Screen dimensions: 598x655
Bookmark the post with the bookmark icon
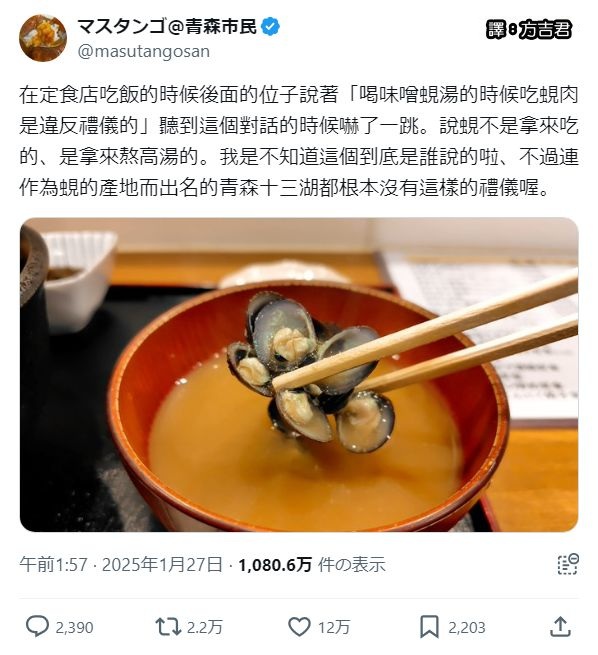(429, 627)
